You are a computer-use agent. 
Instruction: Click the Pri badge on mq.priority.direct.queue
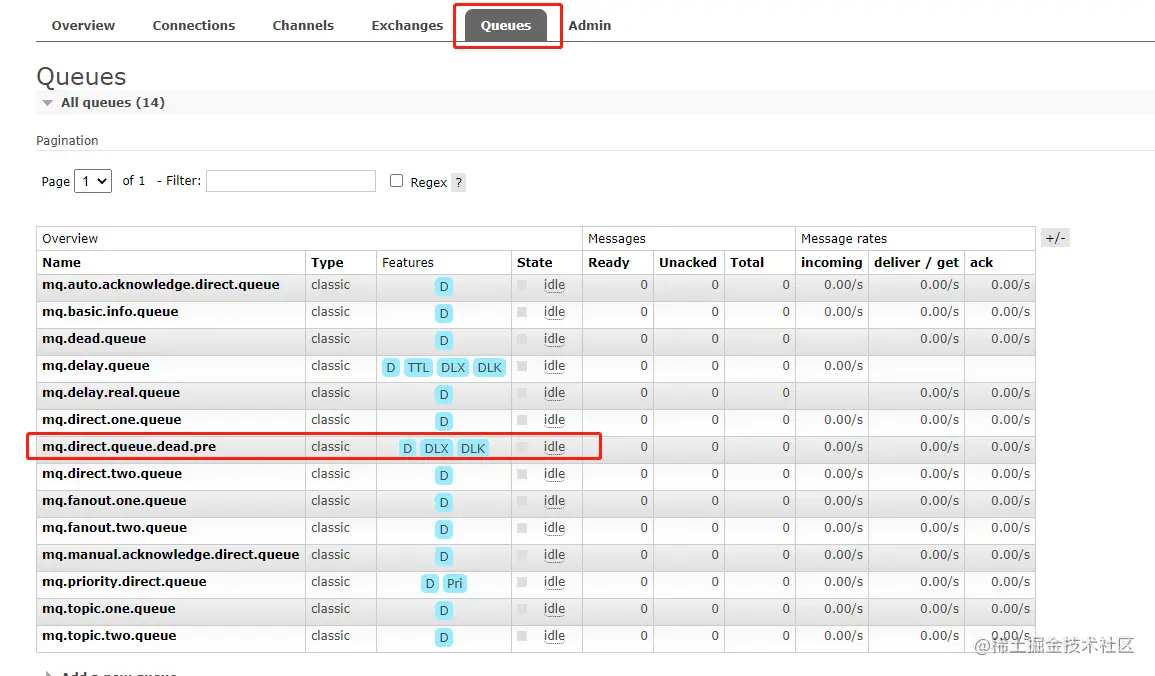coord(454,583)
